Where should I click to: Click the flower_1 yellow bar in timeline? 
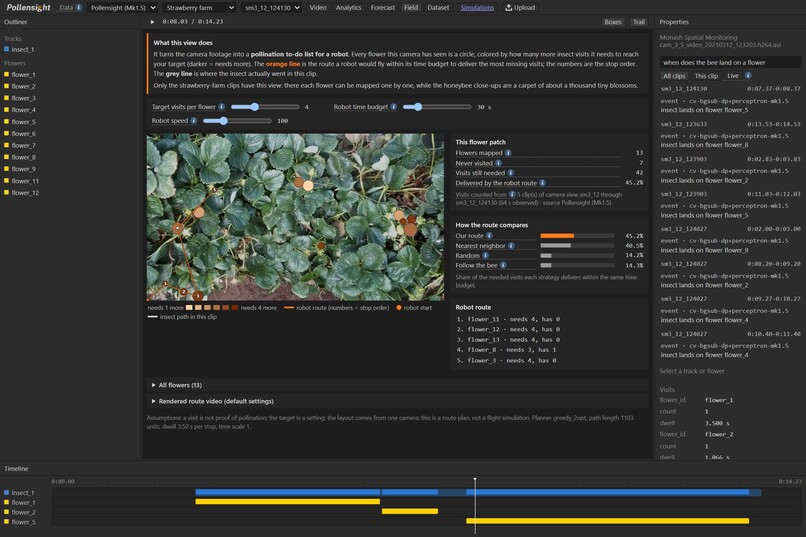[x=287, y=502]
